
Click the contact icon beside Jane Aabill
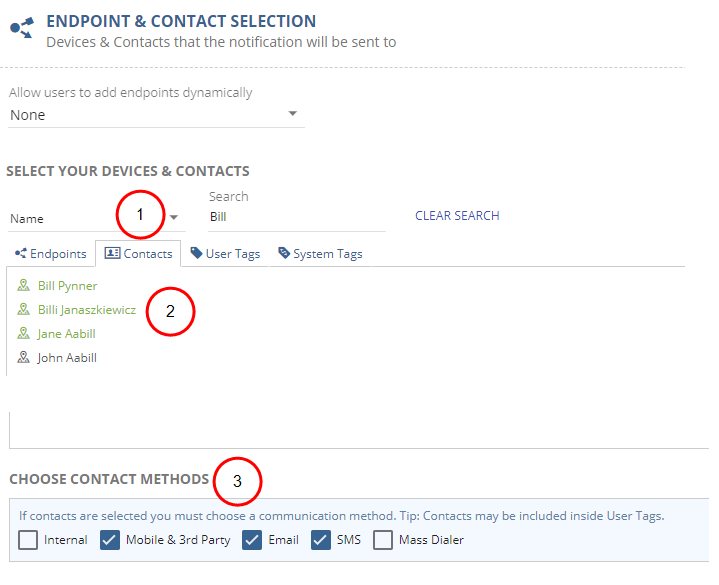click(x=24, y=334)
